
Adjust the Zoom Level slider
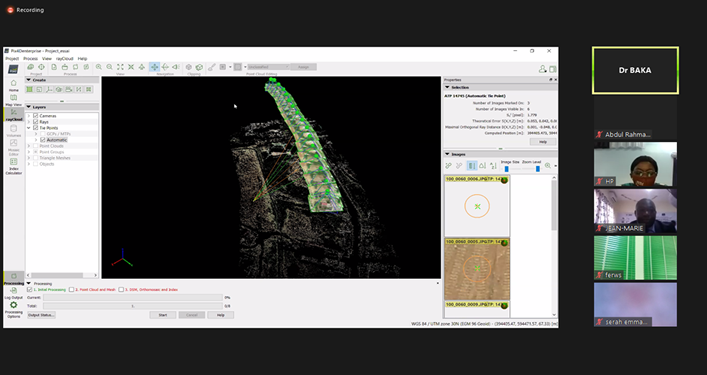click(x=537, y=169)
